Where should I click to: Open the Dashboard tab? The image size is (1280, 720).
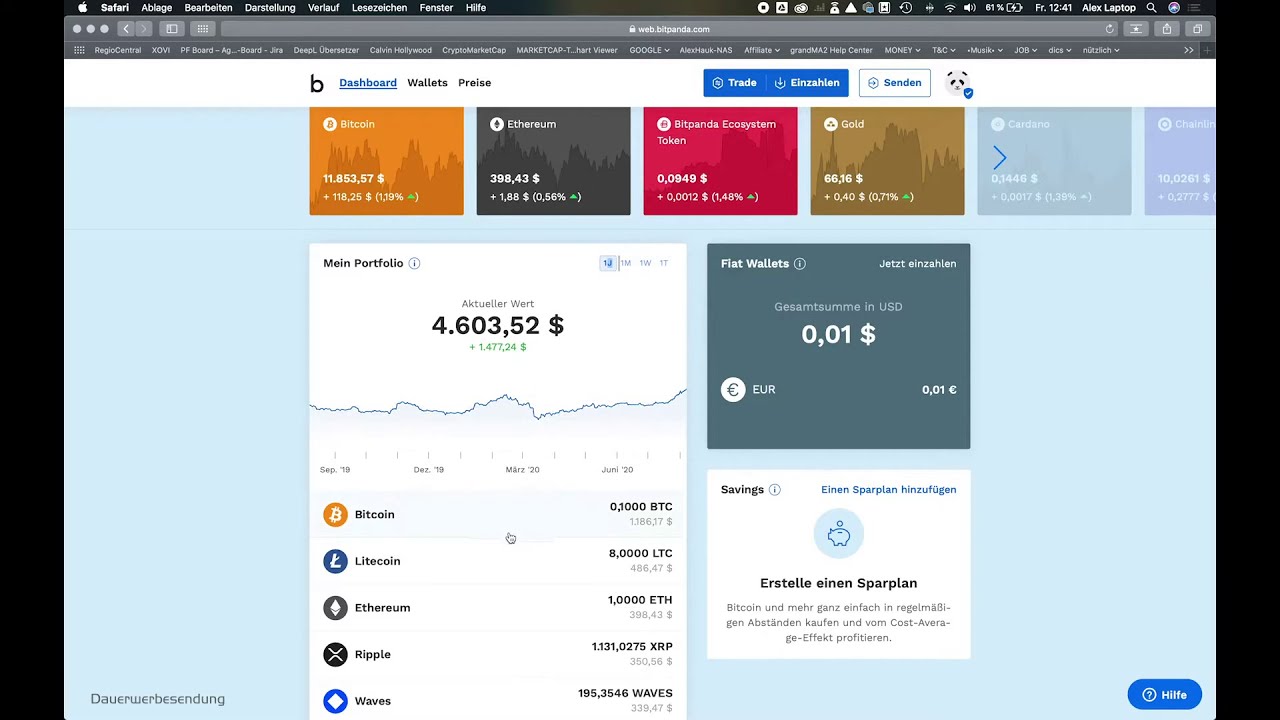[368, 83]
